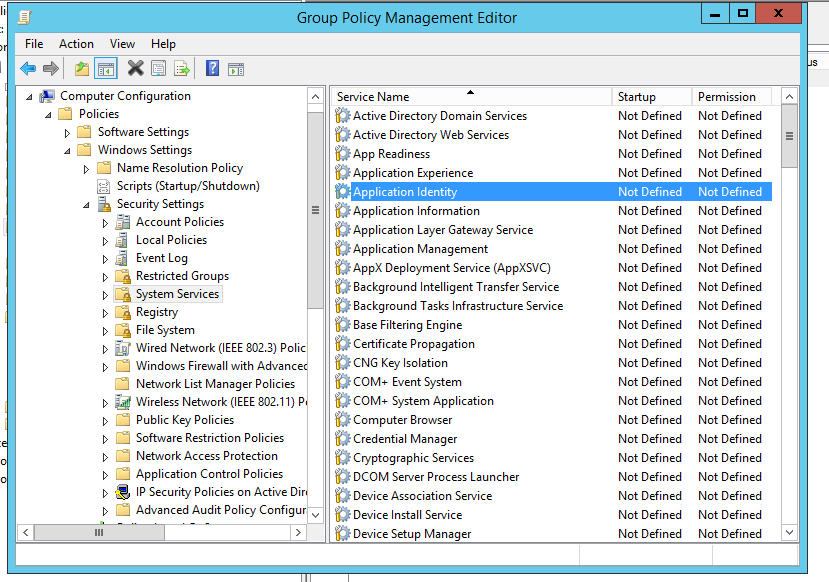Sort by Service Name column header
The width and height of the screenshot is (829, 582).
click(472, 97)
